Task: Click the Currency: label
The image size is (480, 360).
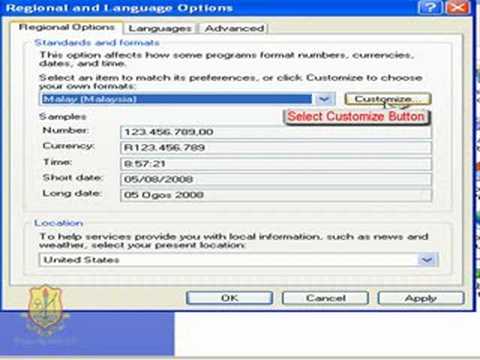Action: click(x=69, y=146)
